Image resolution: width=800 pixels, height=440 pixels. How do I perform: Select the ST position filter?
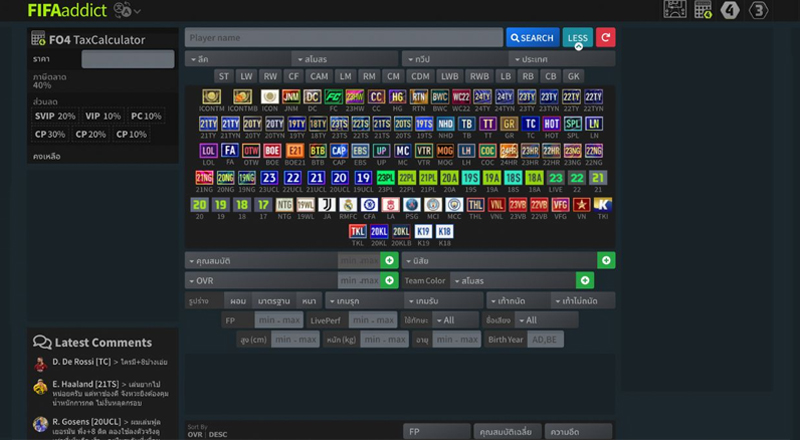pos(223,76)
